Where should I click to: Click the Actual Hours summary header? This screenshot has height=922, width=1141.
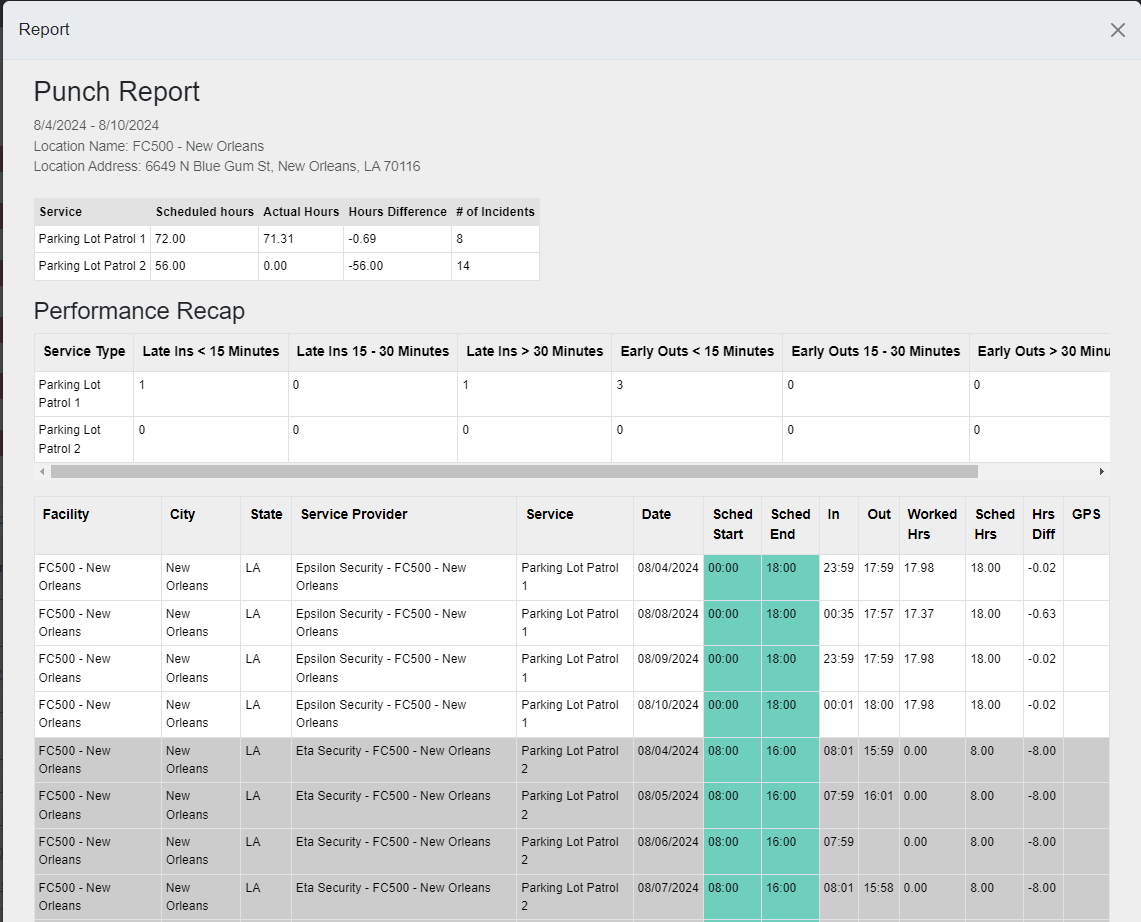coord(301,212)
